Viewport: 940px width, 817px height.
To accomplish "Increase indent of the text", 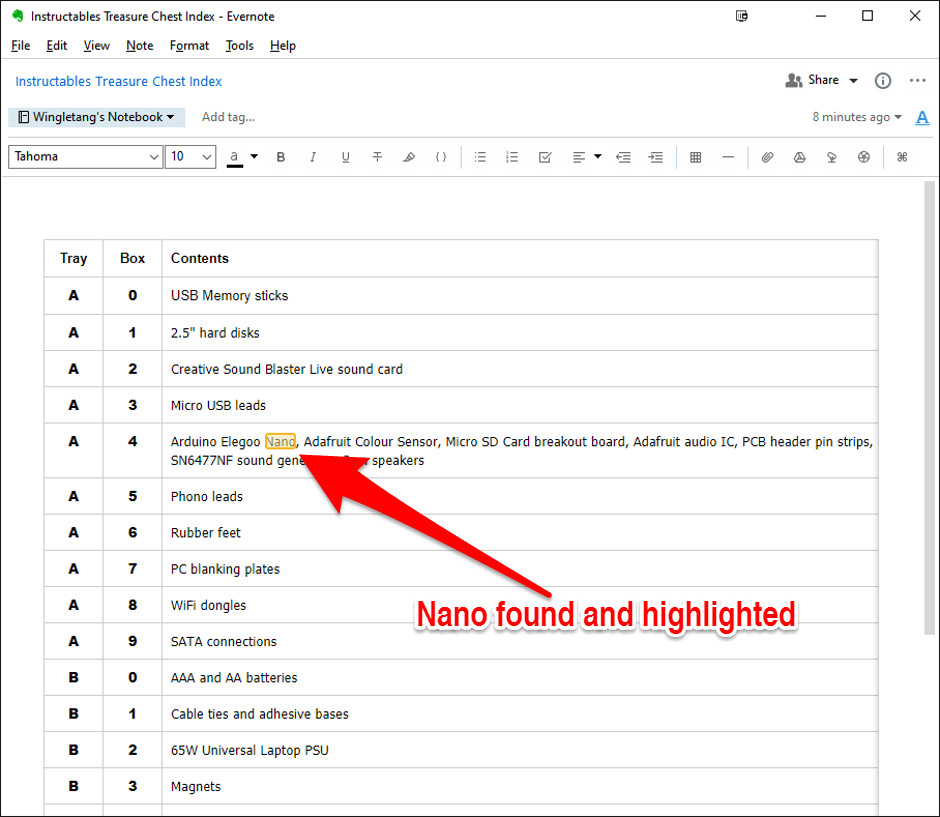I will pos(655,157).
